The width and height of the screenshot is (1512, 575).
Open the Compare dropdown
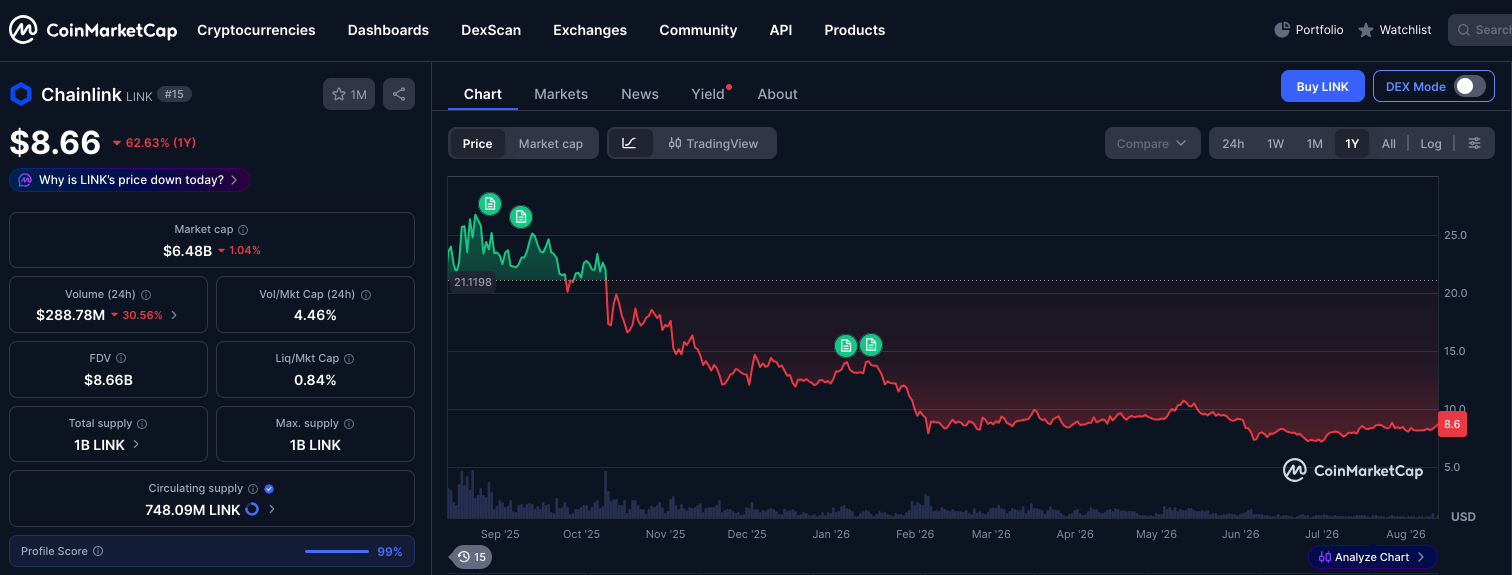[x=1152, y=143]
